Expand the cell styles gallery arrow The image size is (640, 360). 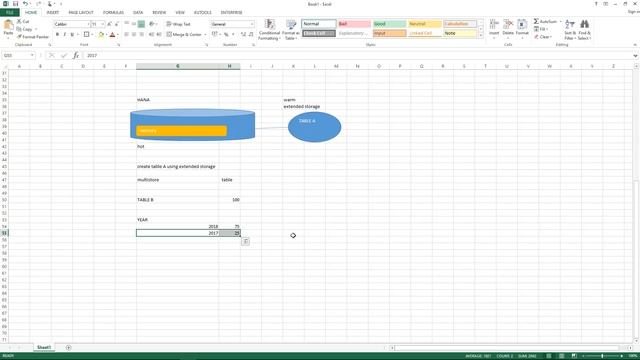click(x=480, y=36)
